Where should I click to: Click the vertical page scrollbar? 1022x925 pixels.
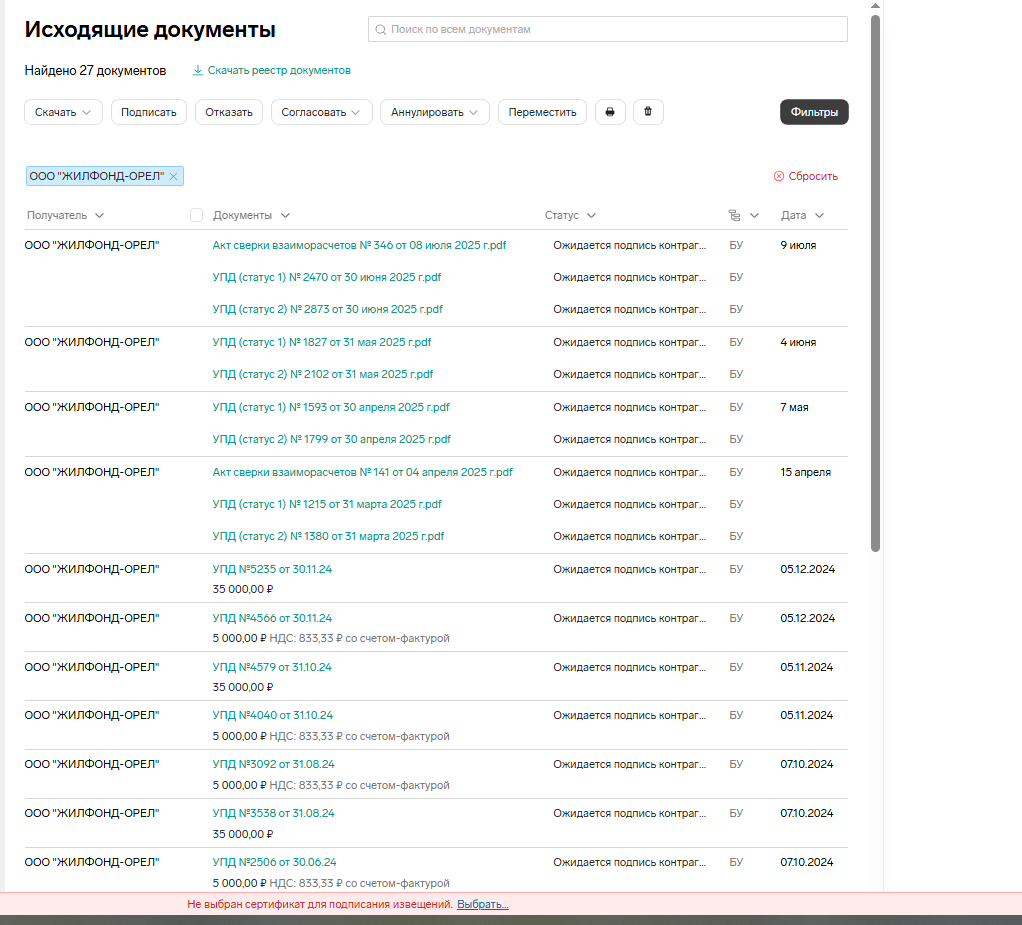point(875,284)
